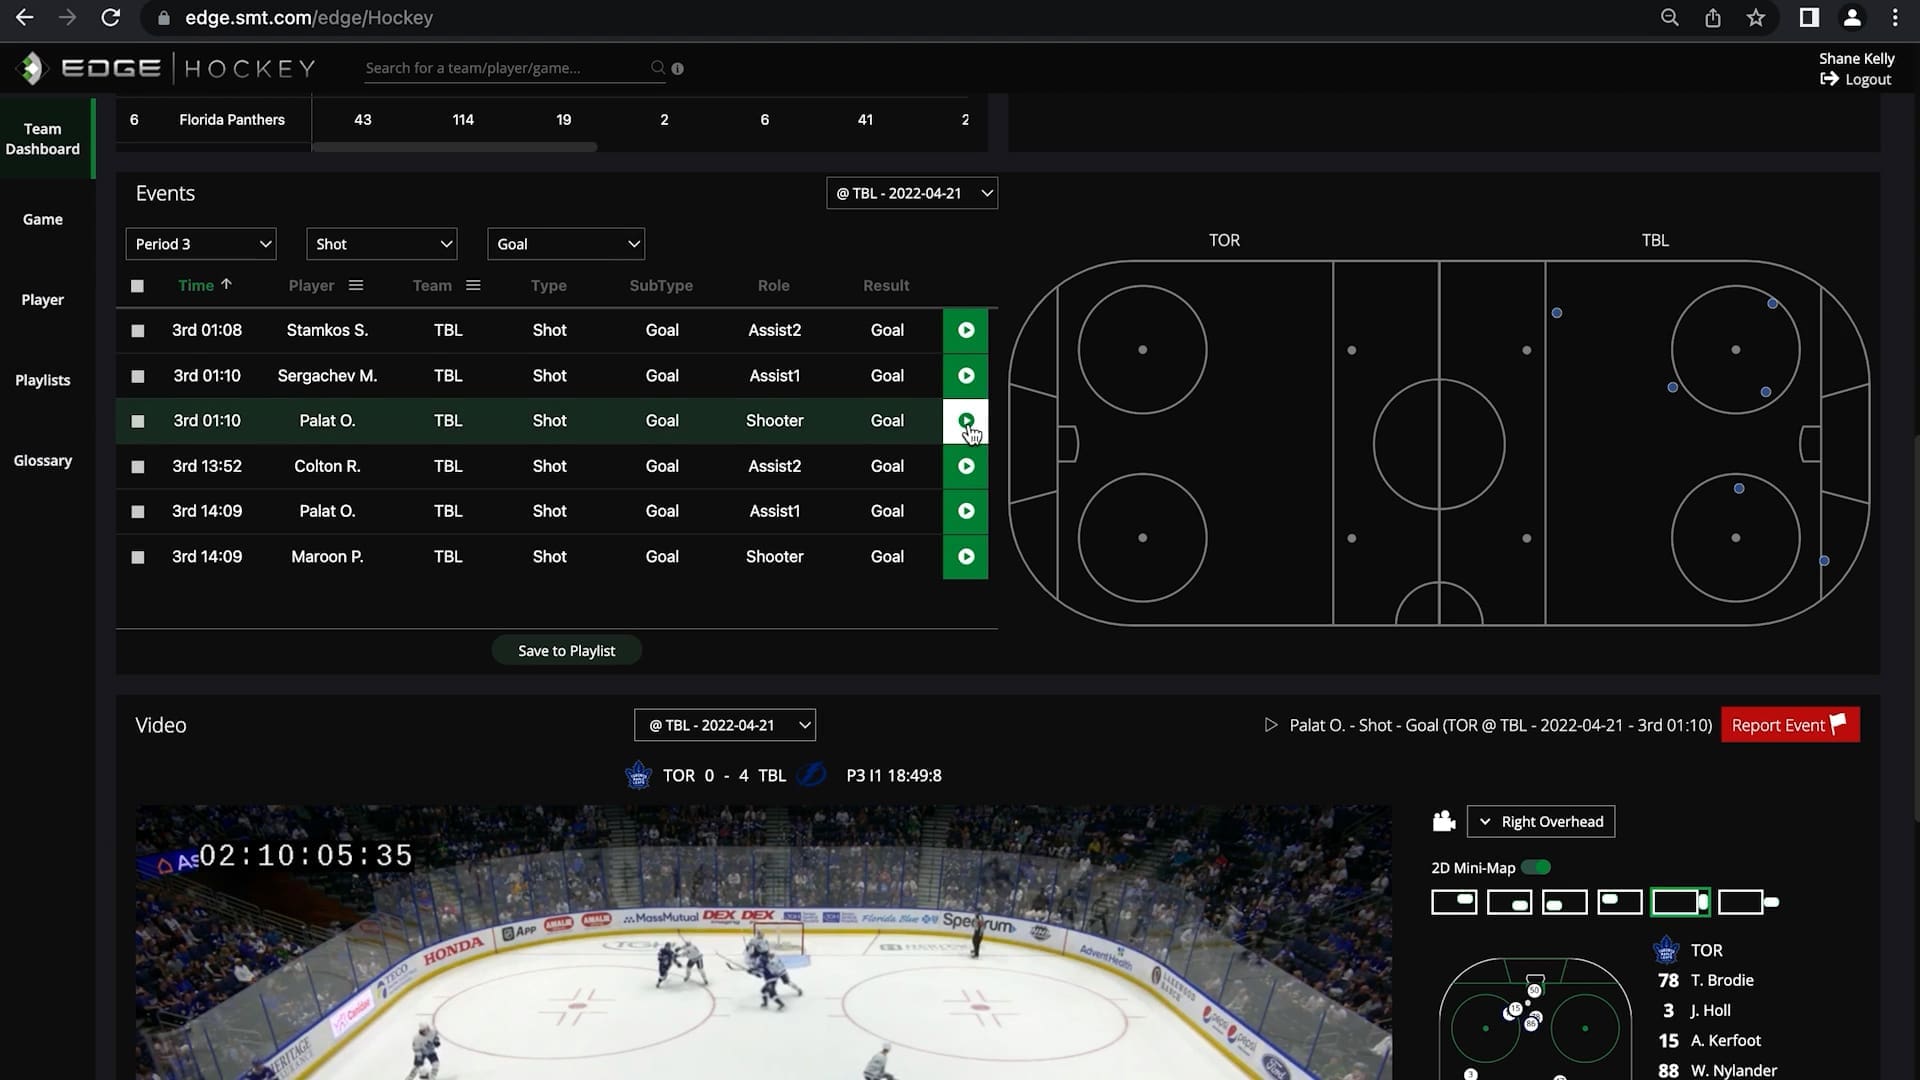Image resolution: width=1920 pixels, height=1080 pixels.
Task: Turn off the 2D Mini-Map toggle
Action: [1536, 867]
